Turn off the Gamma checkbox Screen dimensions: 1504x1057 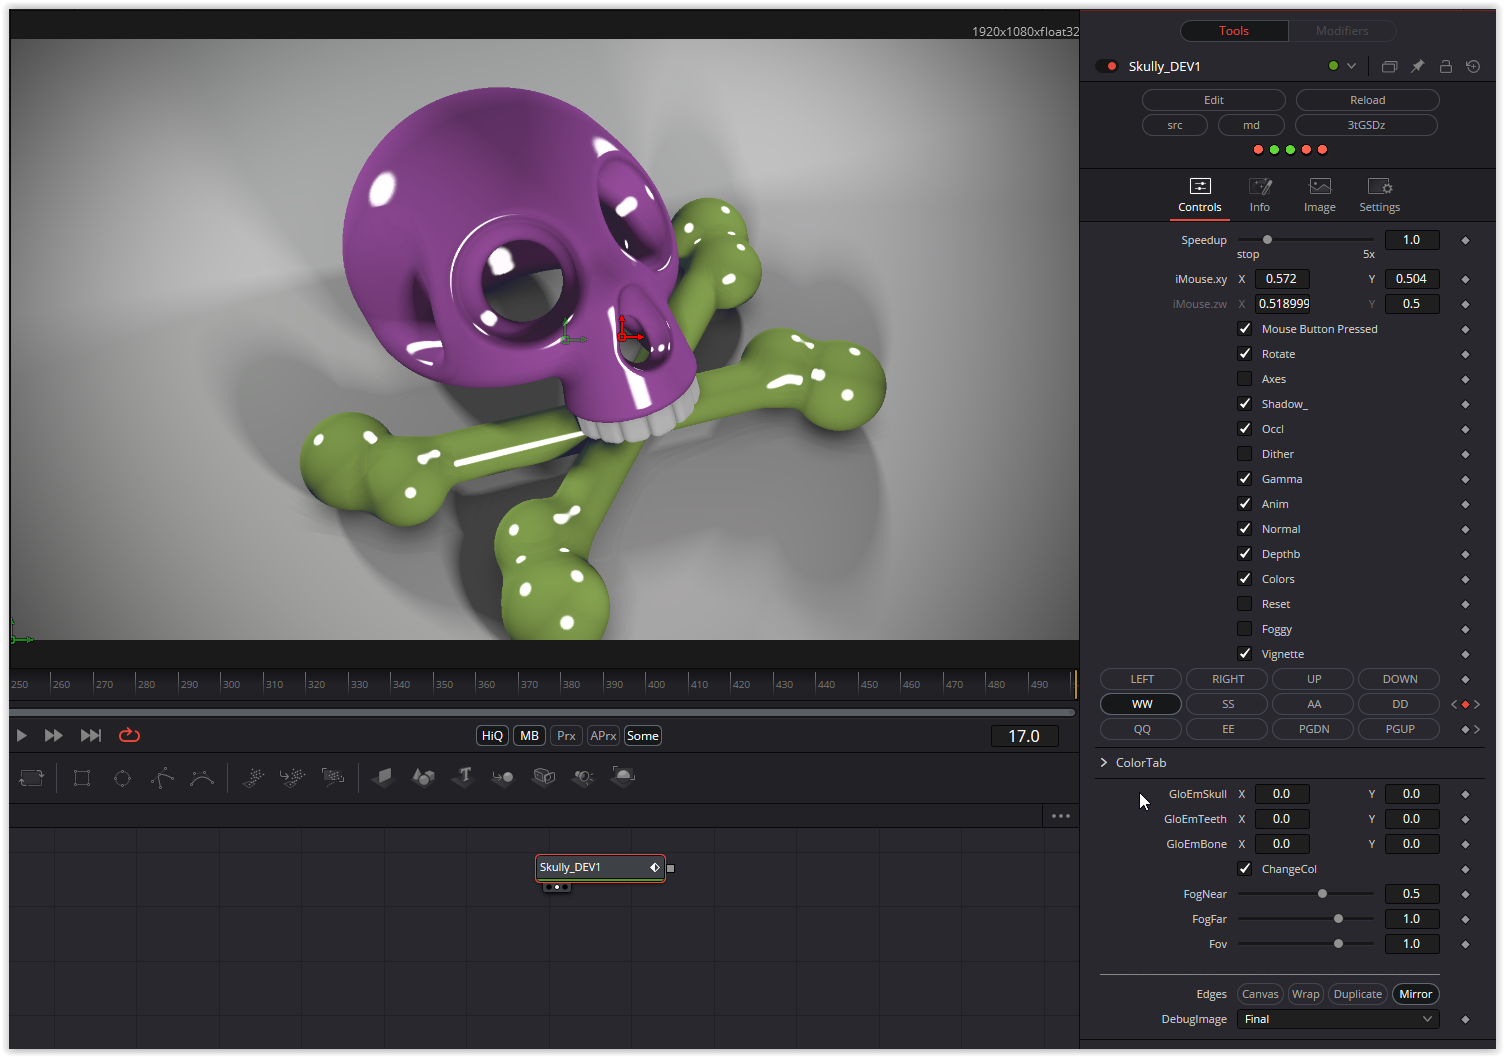pos(1244,479)
